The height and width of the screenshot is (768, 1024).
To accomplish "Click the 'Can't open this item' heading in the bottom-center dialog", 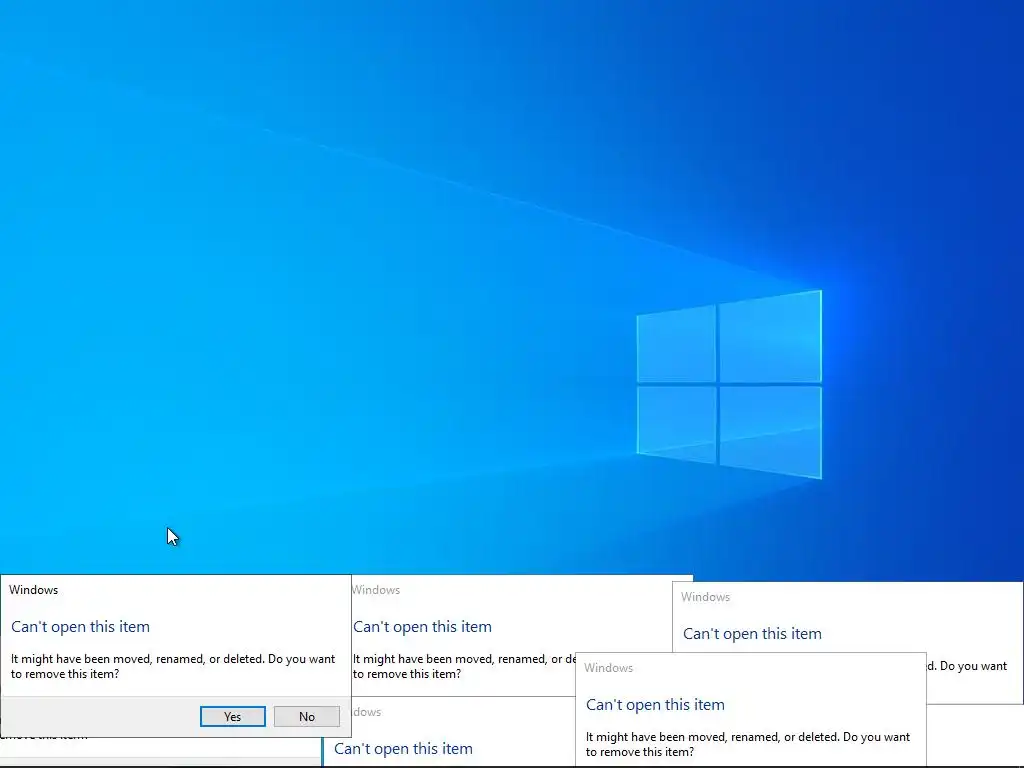I will [403, 748].
